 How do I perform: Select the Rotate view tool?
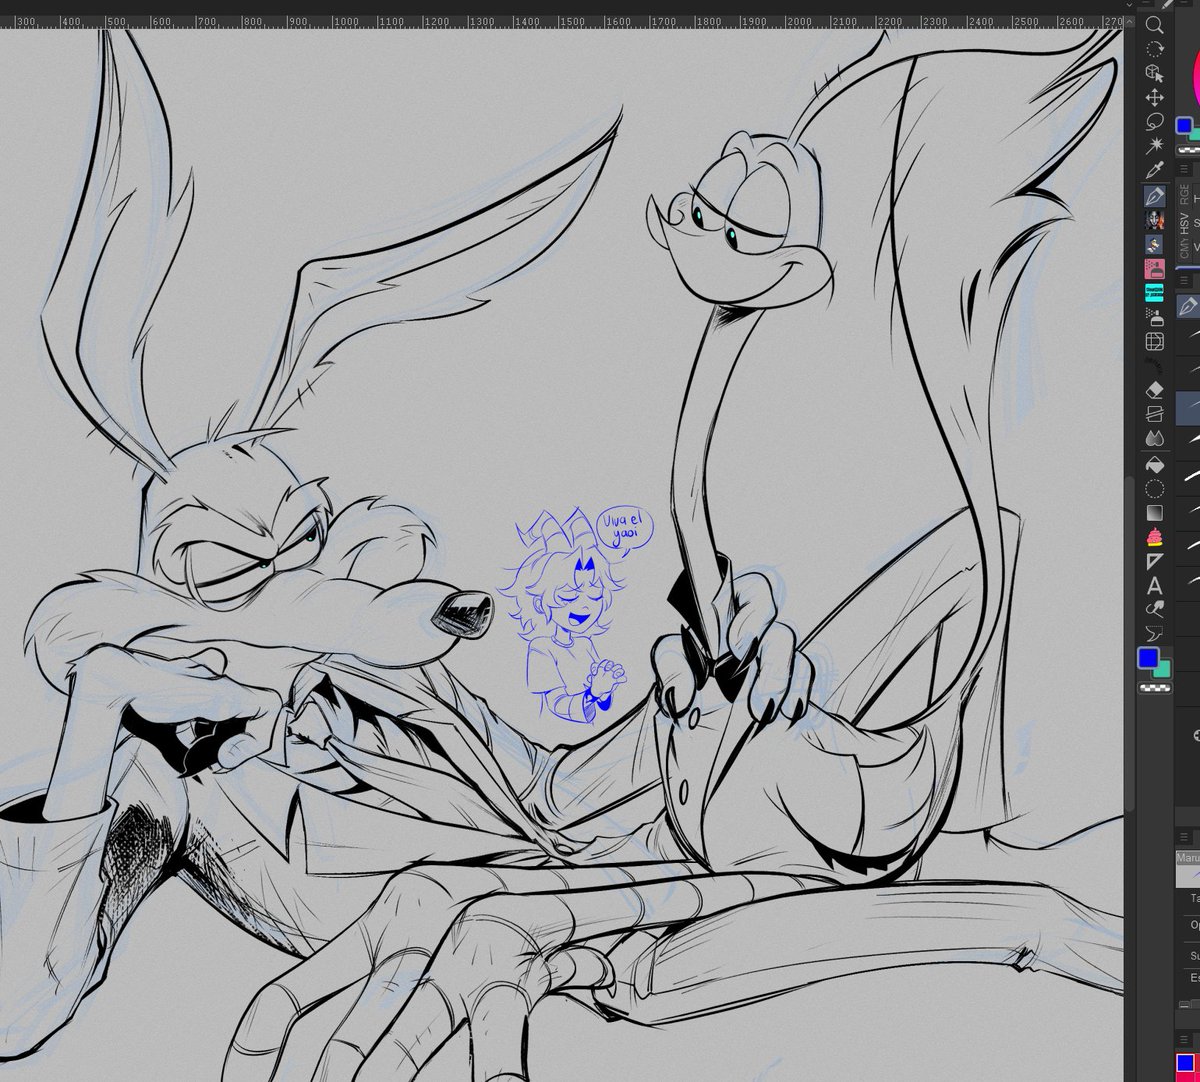click(x=1155, y=49)
